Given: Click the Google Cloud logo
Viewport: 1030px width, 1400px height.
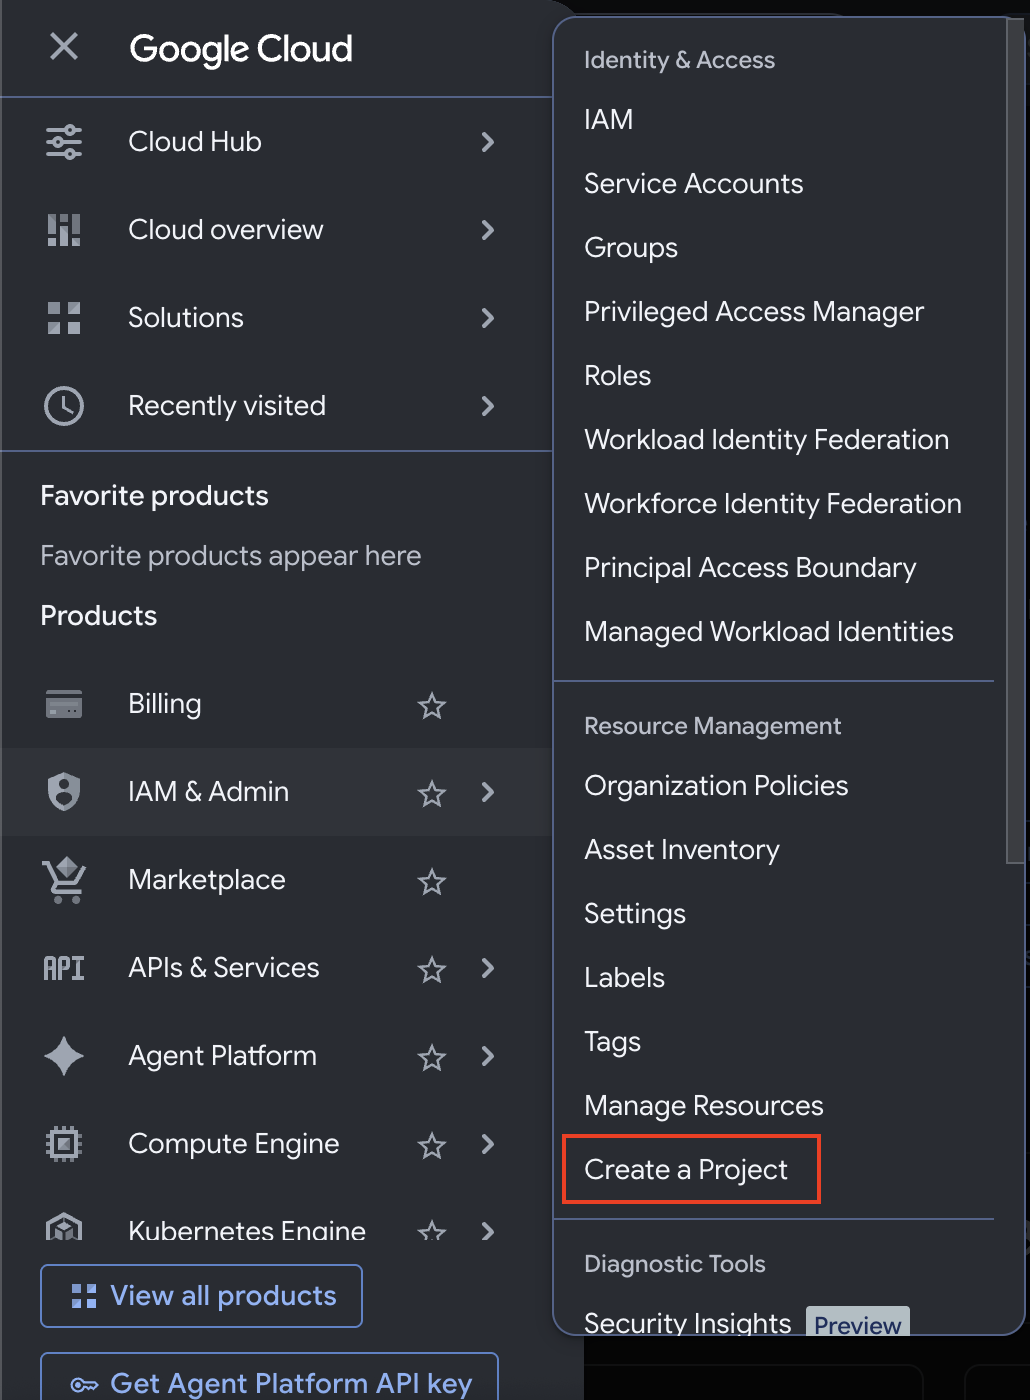Looking at the screenshot, I should [241, 49].
